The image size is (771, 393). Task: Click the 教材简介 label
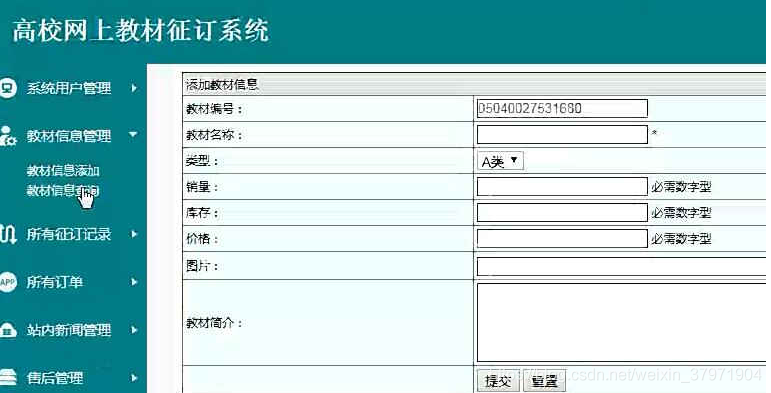click(214, 323)
